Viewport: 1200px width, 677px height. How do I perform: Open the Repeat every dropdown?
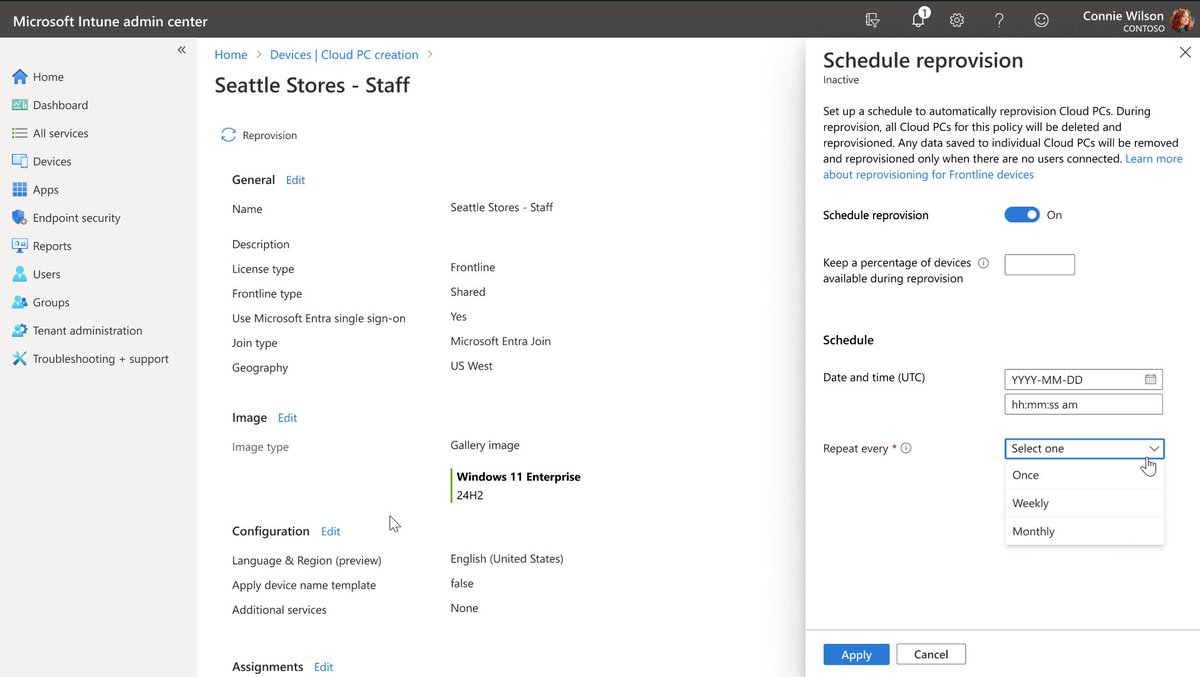coord(1084,448)
